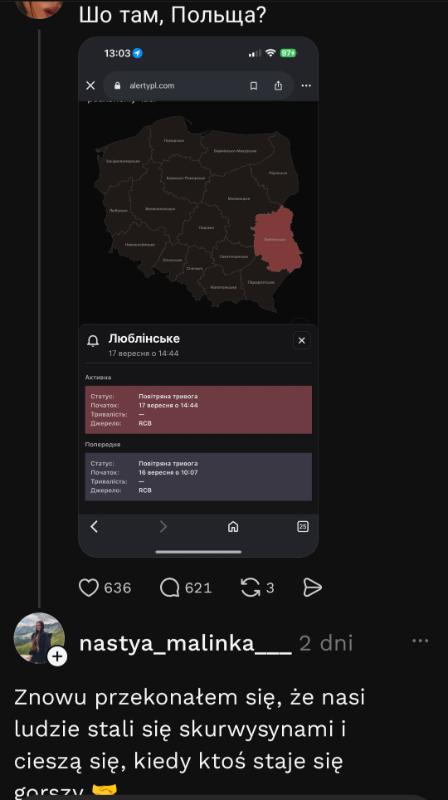This screenshot has width=448, height=800.
Task: Open the nastya_malinka___ profile avatar
Action: [x=39, y=637]
